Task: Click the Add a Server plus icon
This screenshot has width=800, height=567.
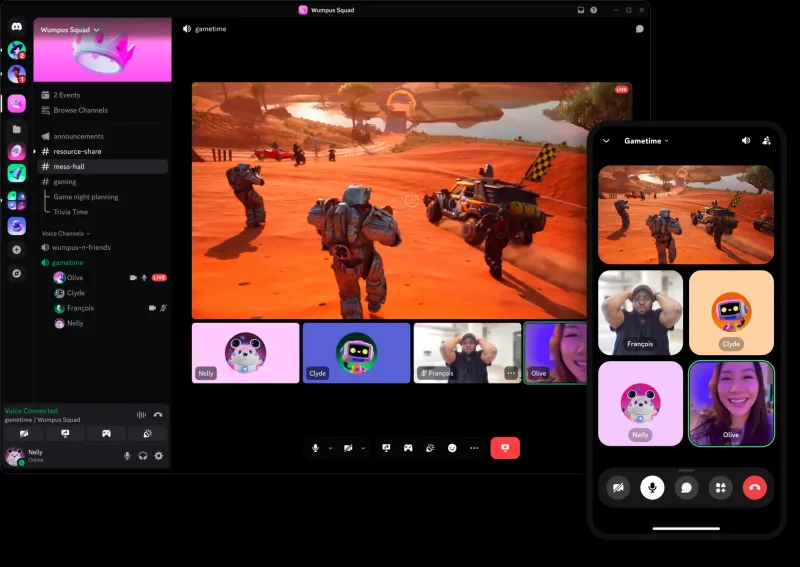Action: coord(17,250)
